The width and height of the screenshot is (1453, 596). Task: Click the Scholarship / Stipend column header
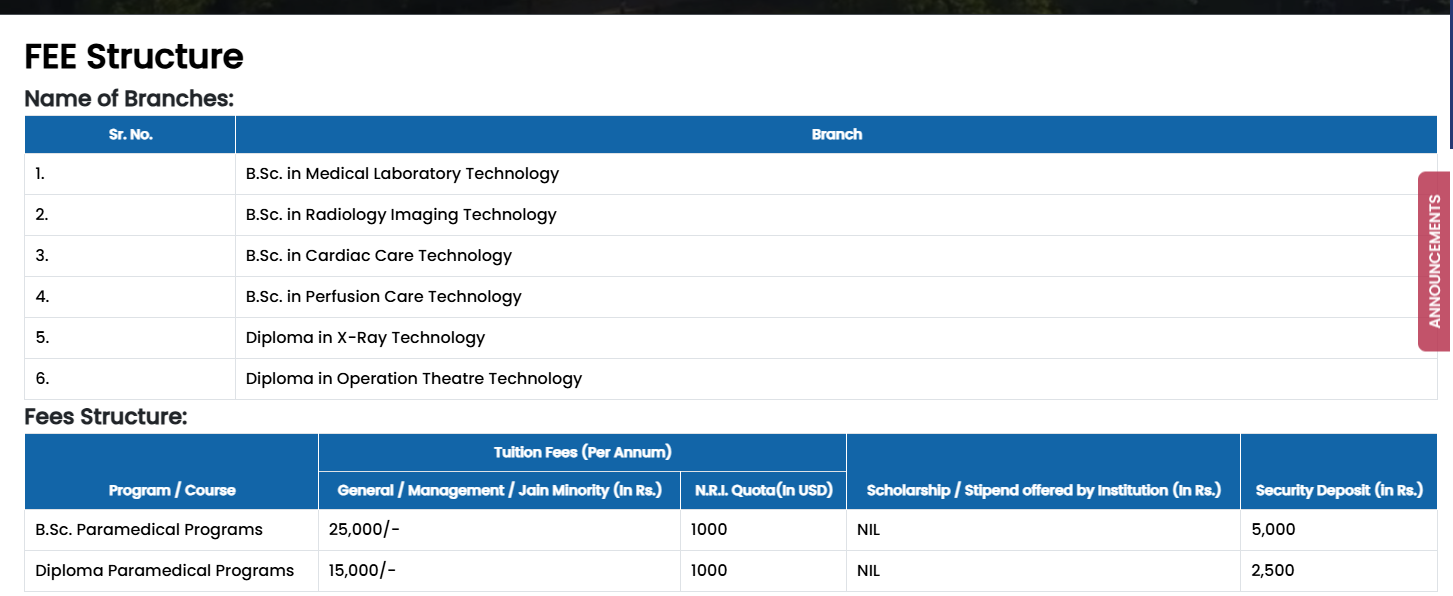pyautogui.click(x=1043, y=490)
